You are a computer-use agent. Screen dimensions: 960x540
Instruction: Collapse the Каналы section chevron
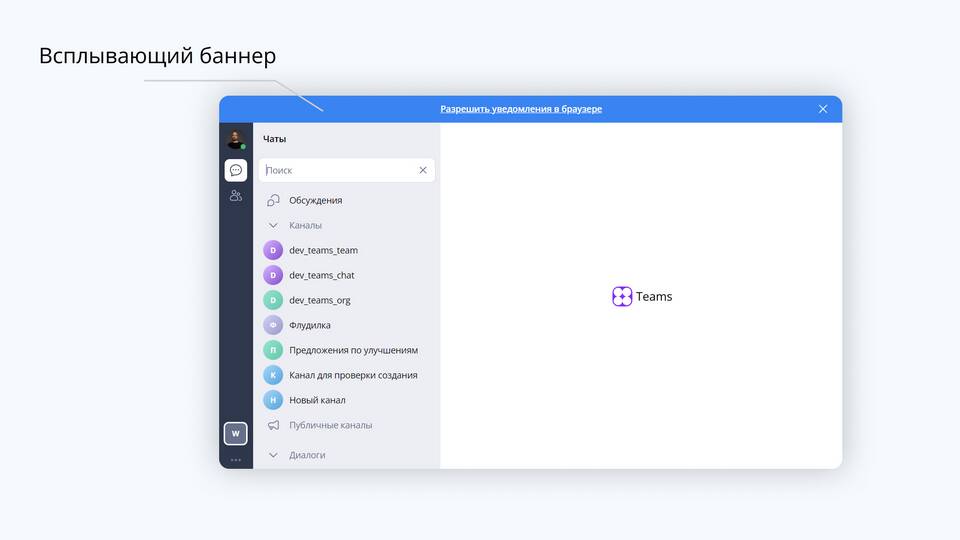pyautogui.click(x=273, y=225)
